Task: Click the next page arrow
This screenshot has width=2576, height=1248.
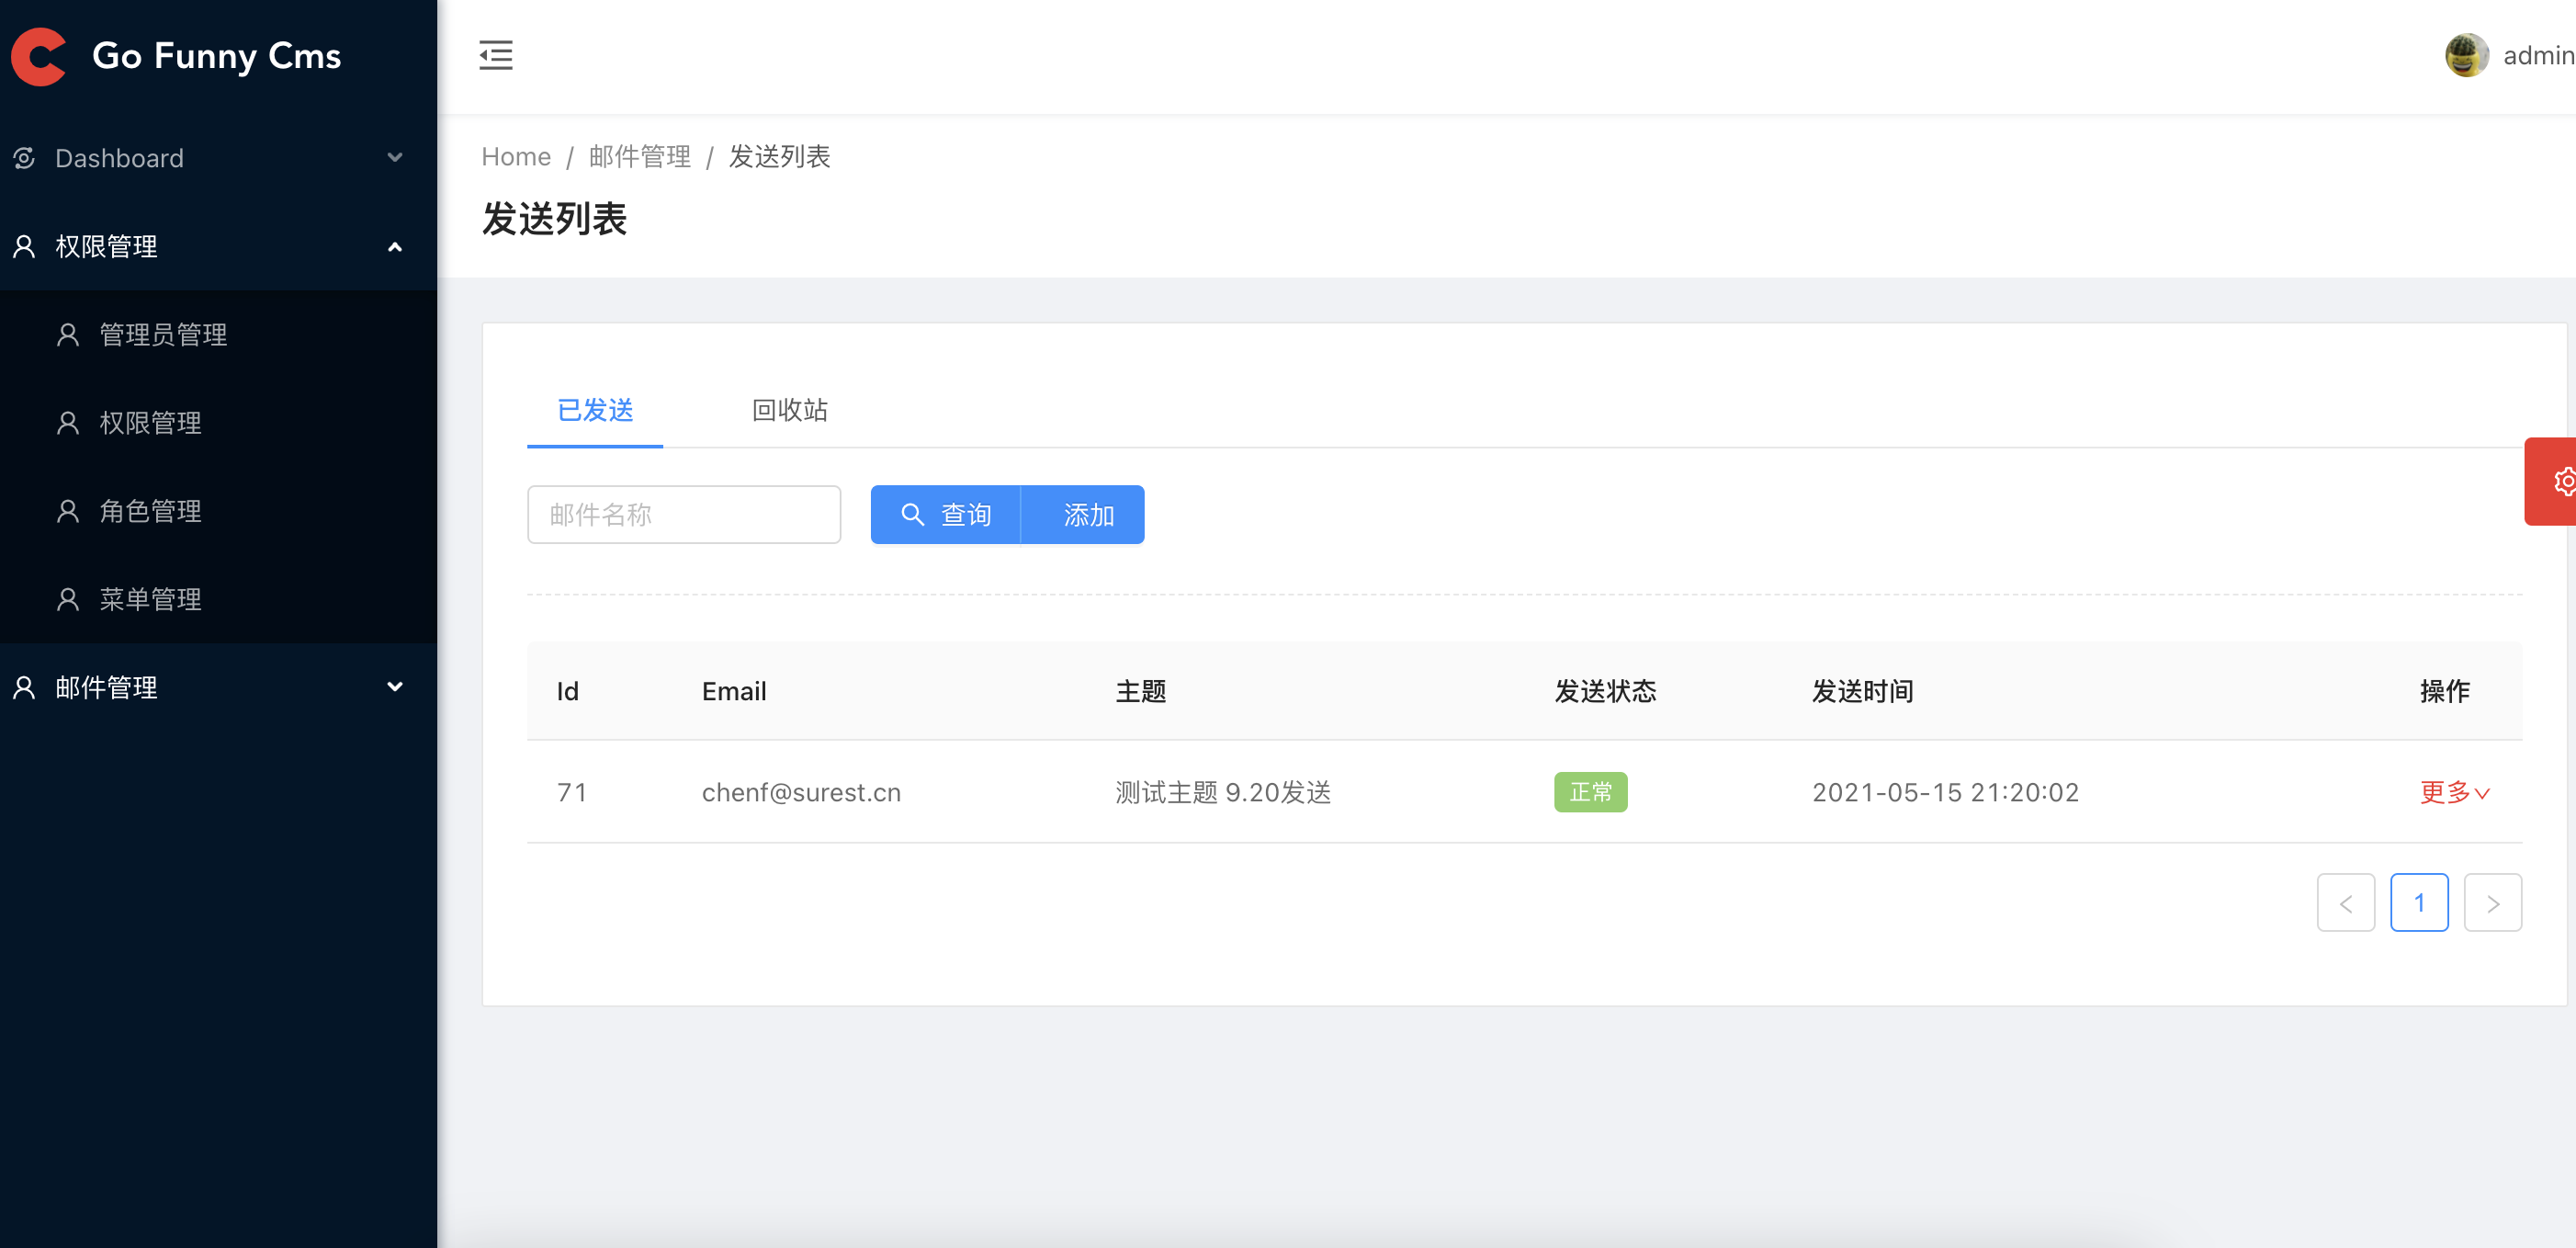Action: [x=2492, y=903]
